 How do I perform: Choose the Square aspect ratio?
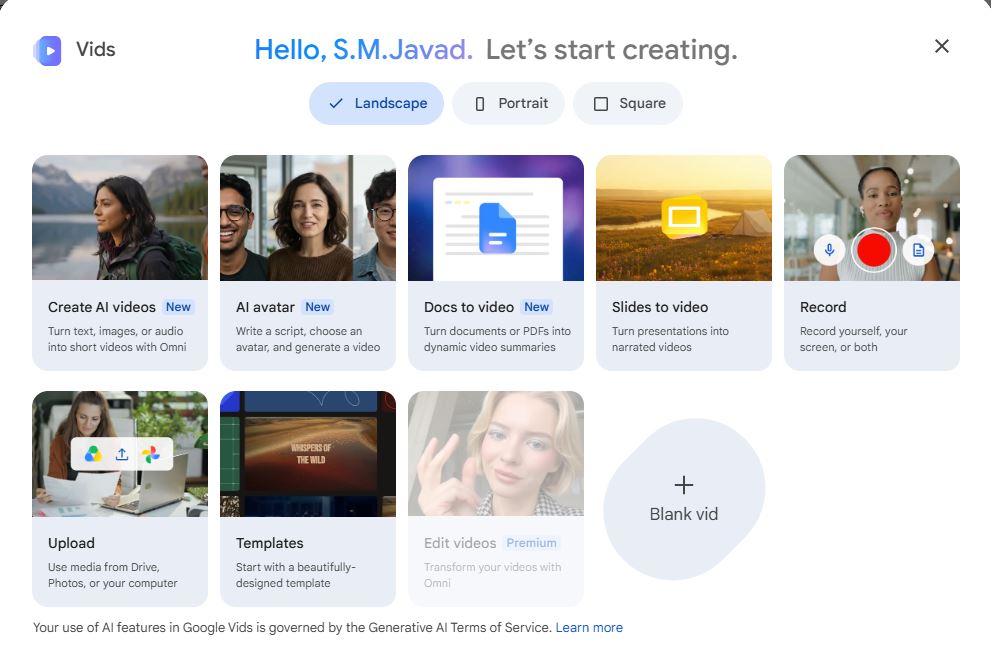click(628, 103)
